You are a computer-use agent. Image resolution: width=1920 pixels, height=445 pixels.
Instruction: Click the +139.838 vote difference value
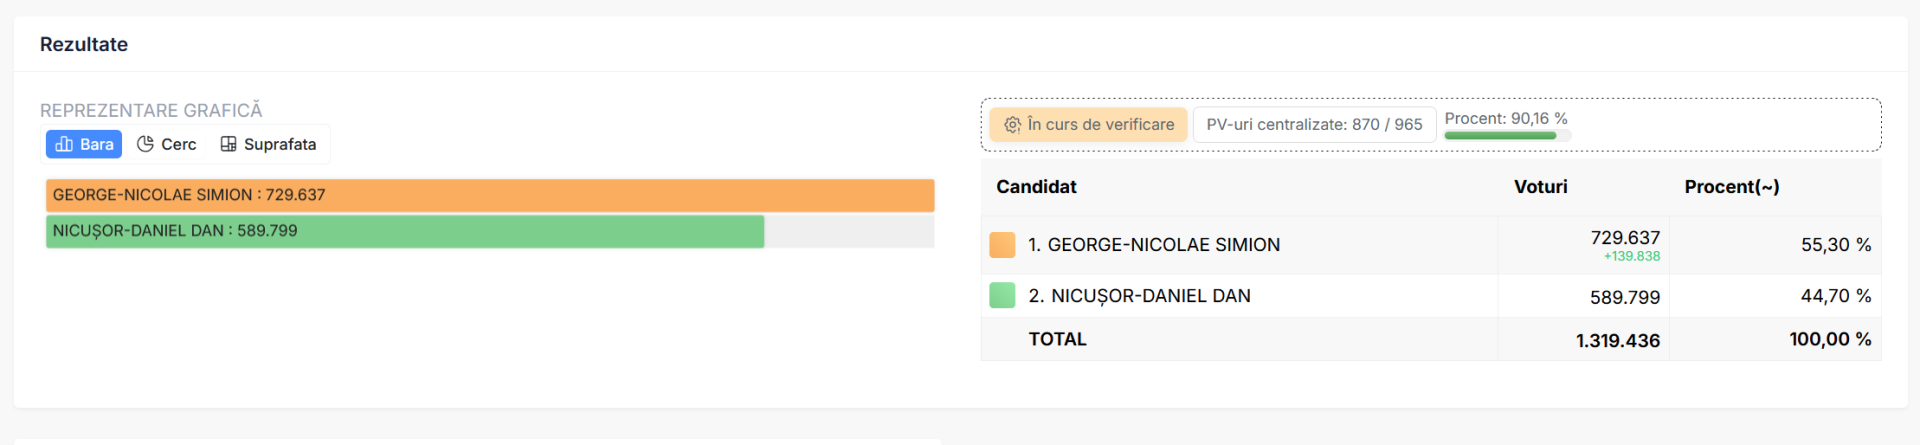coord(1631,257)
